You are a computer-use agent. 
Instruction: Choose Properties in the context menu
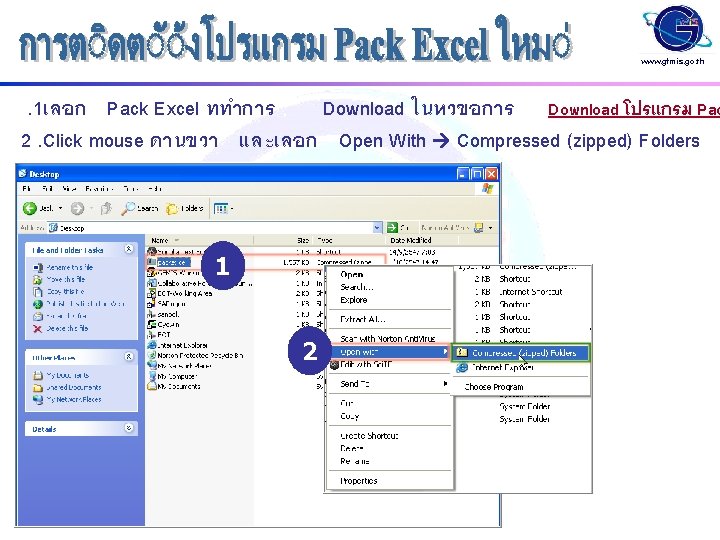click(x=390, y=481)
